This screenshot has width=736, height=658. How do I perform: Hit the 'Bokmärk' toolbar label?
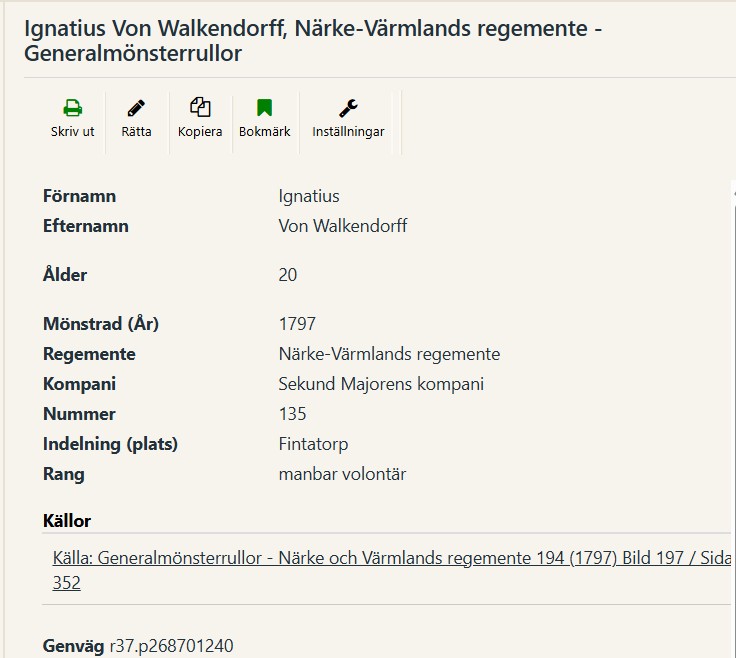tap(264, 132)
